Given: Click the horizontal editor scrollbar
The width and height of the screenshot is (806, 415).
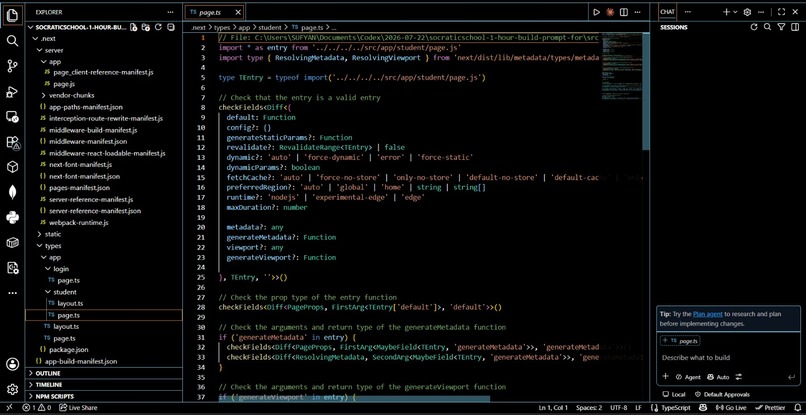Looking at the screenshot, I should click(354, 398).
